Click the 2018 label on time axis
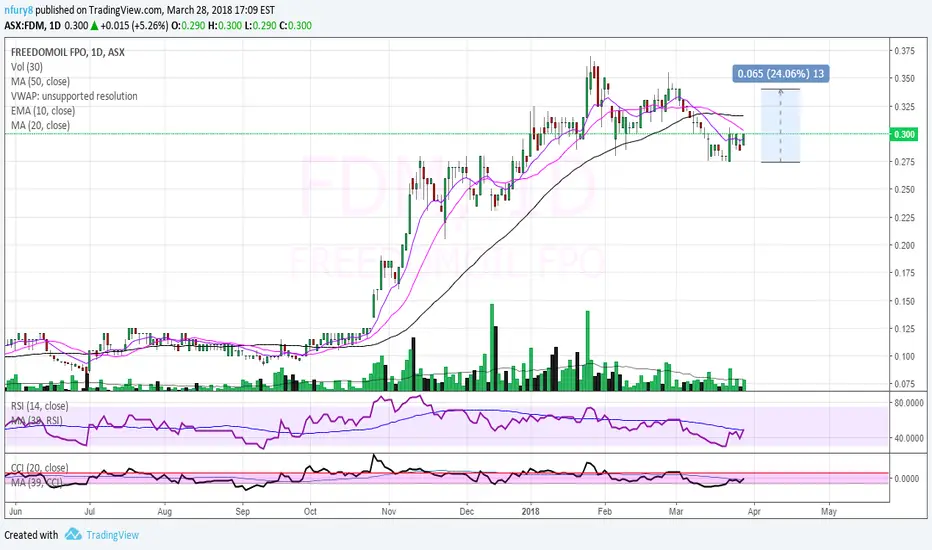Screen dimensions: 932x550 (x=530, y=511)
